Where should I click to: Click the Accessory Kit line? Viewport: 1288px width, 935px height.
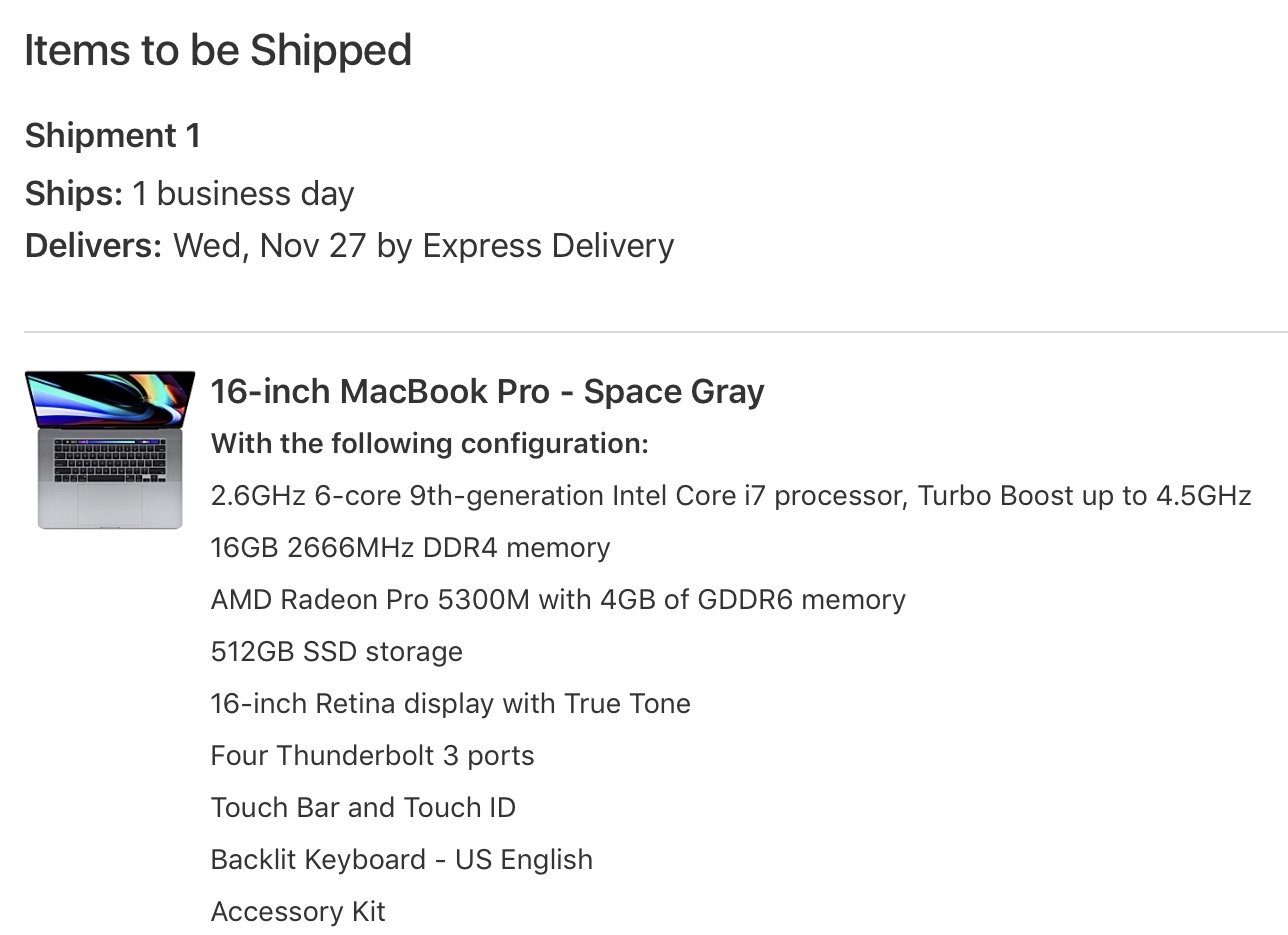point(298,912)
